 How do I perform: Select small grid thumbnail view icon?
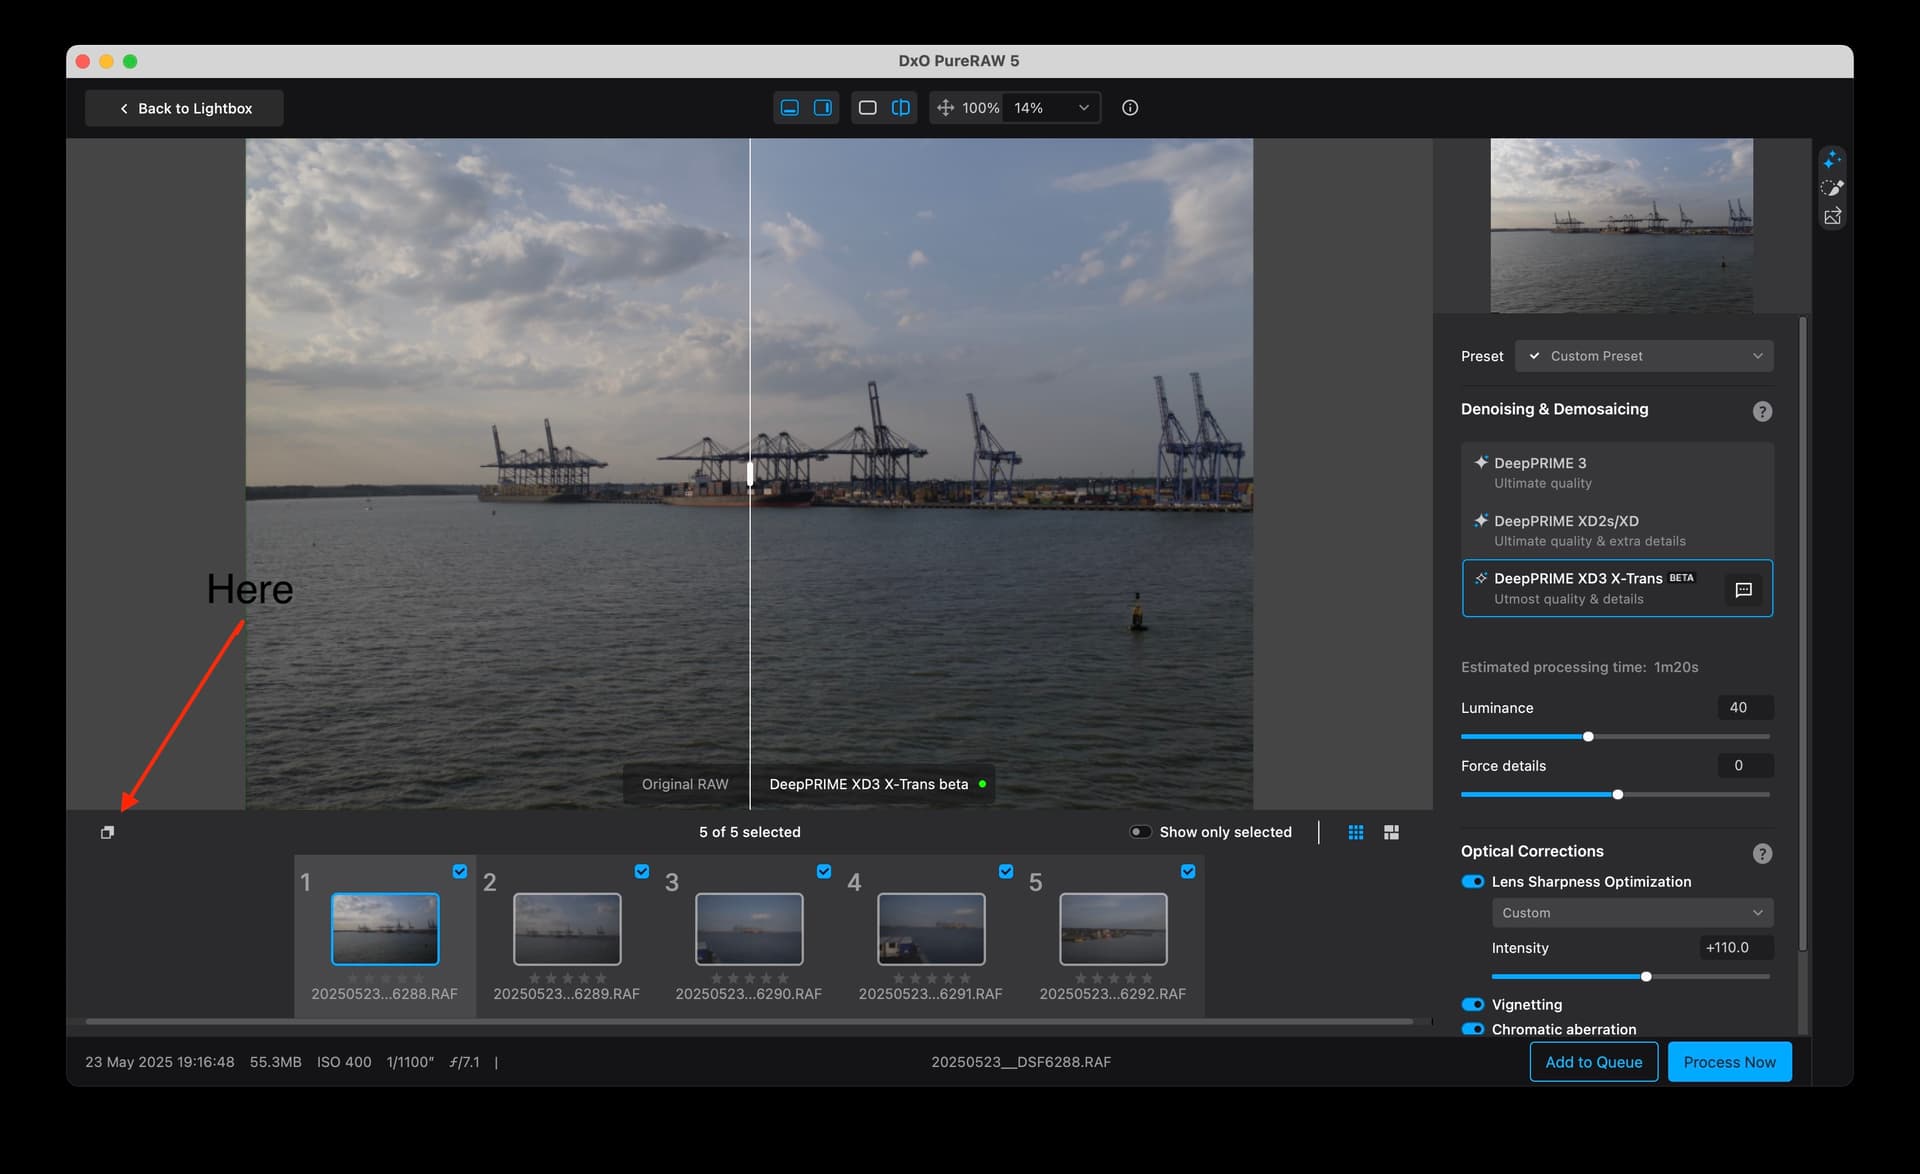tap(1356, 832)
